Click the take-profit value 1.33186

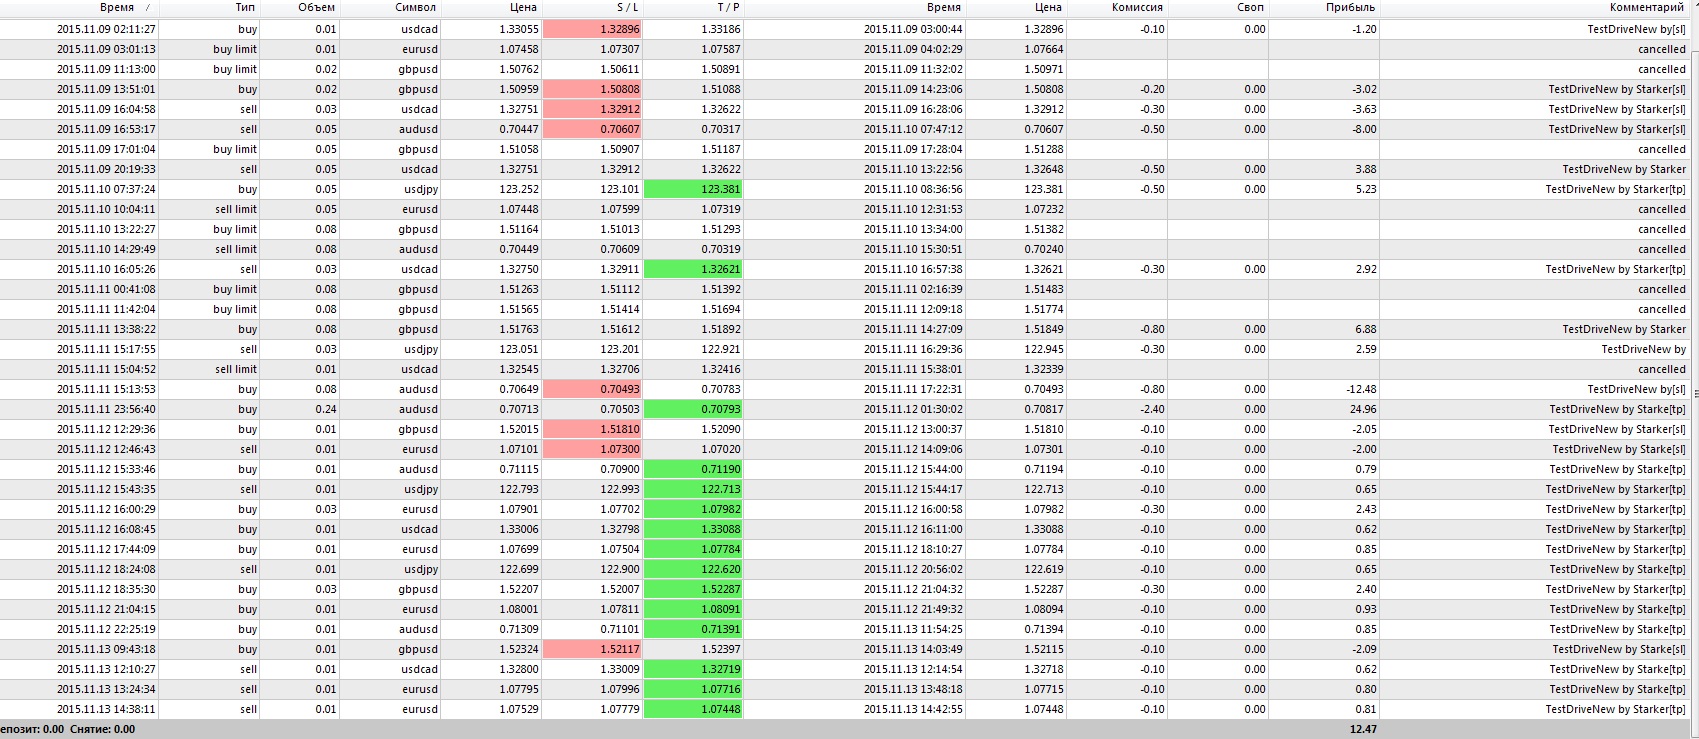tap(721, 29)
